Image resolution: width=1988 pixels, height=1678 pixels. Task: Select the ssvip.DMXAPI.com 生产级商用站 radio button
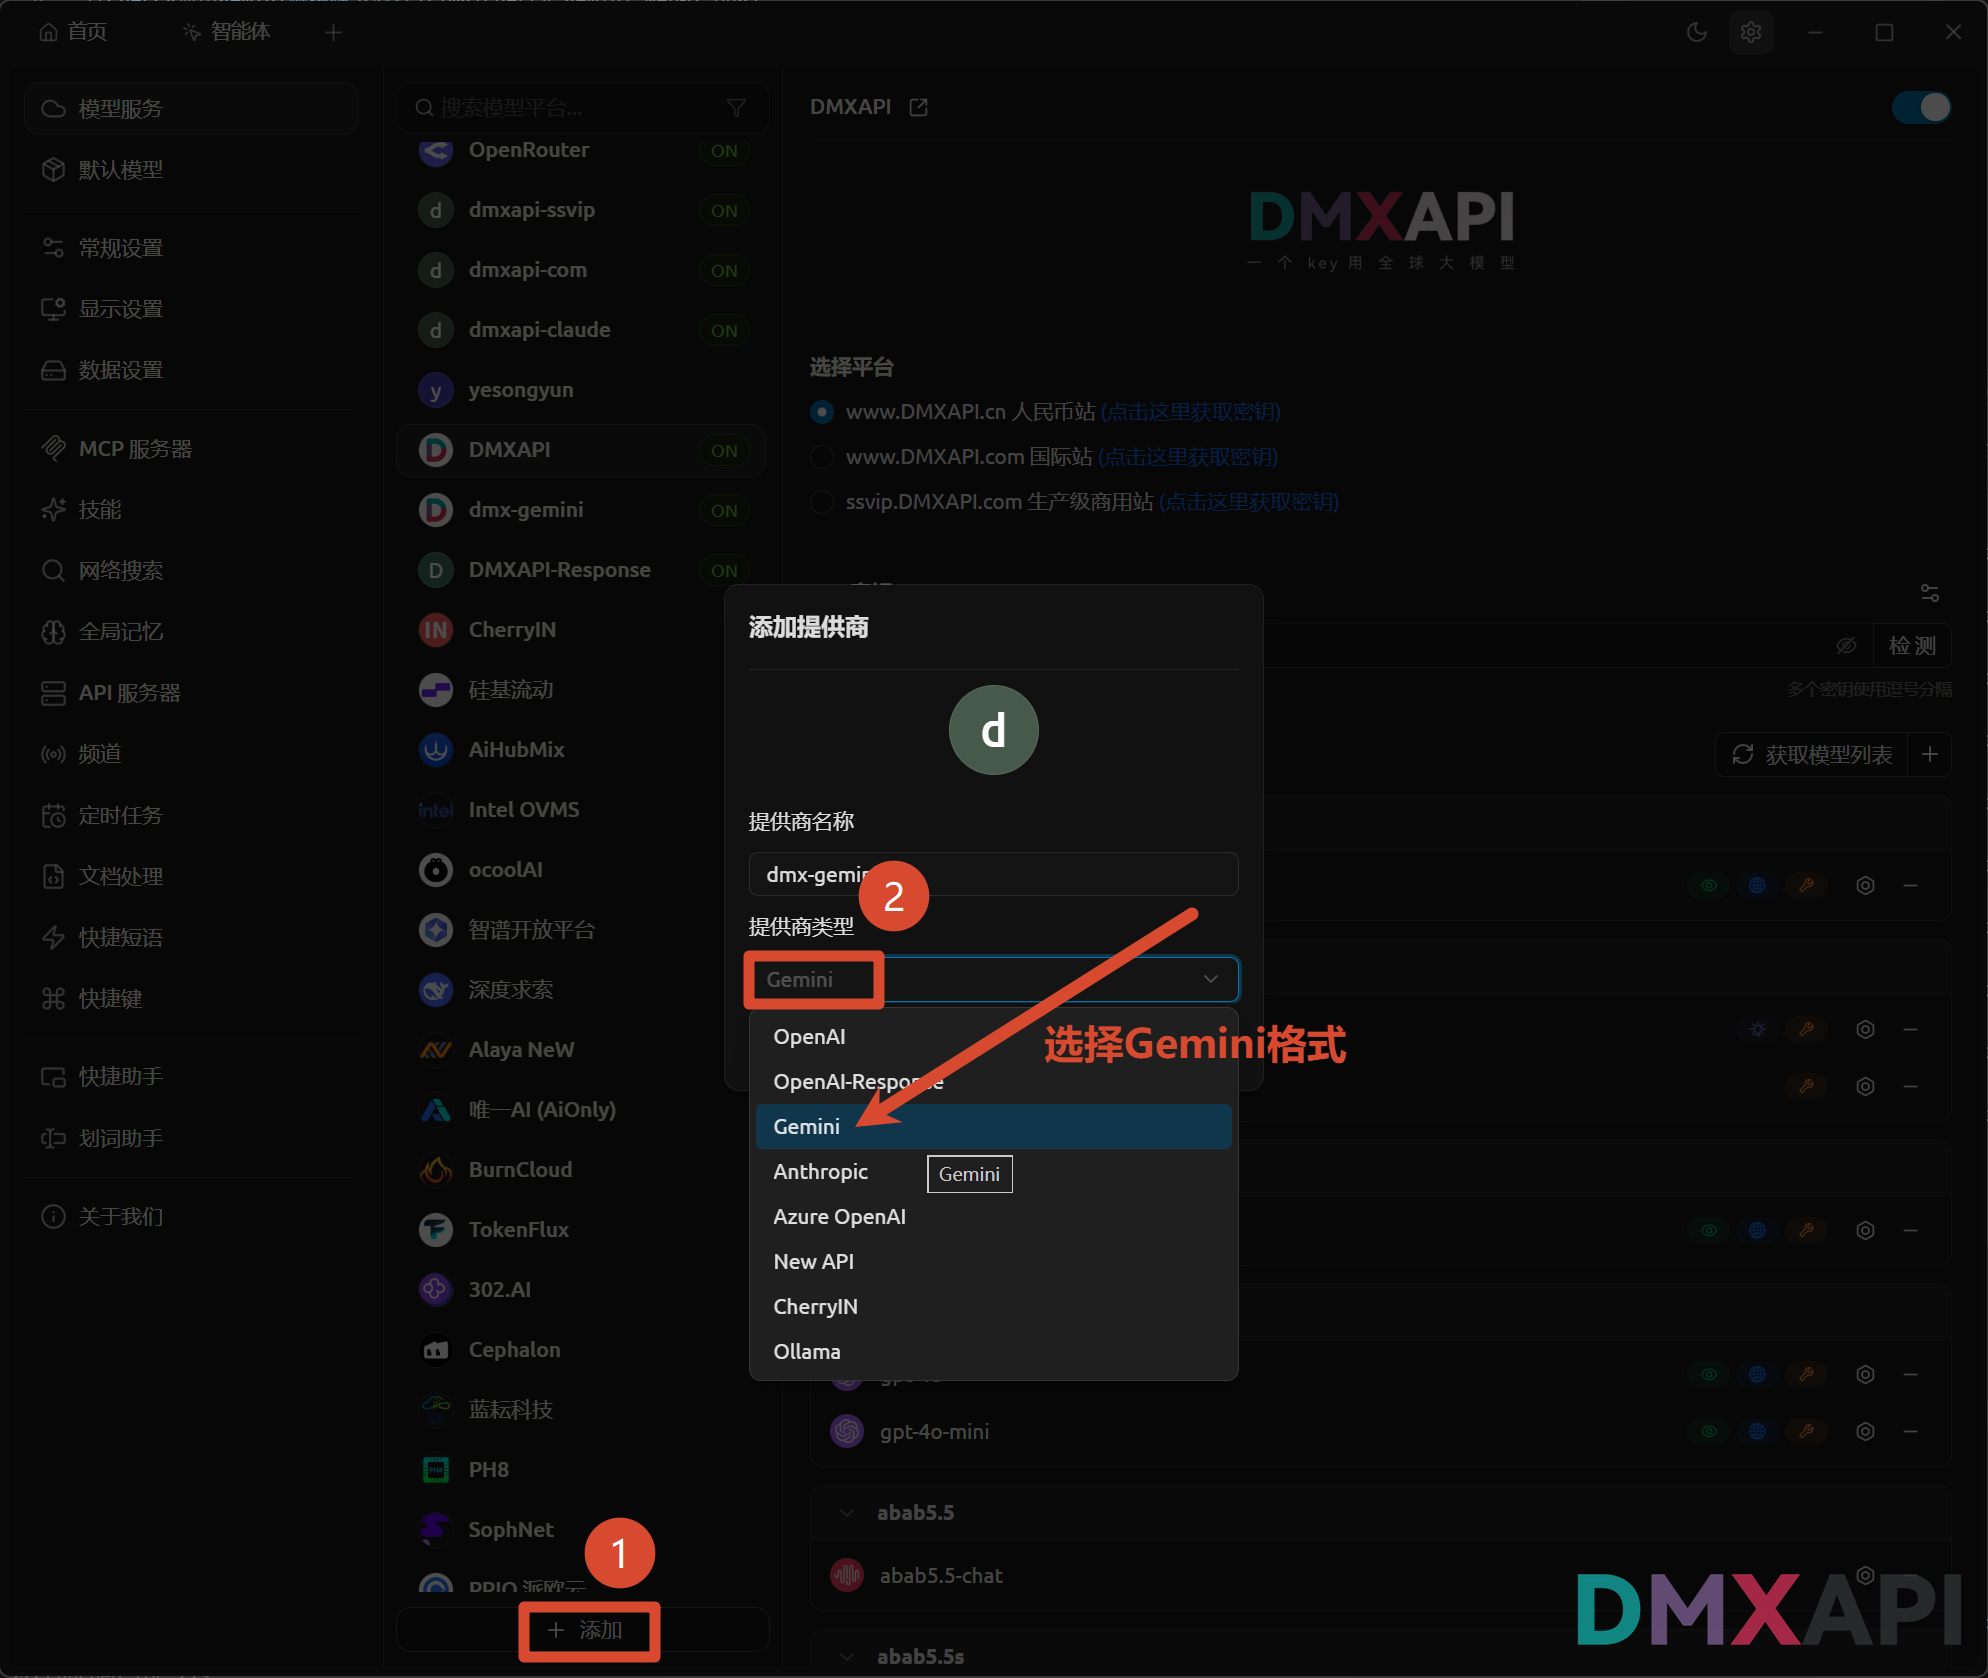click(x=822, y=502)
